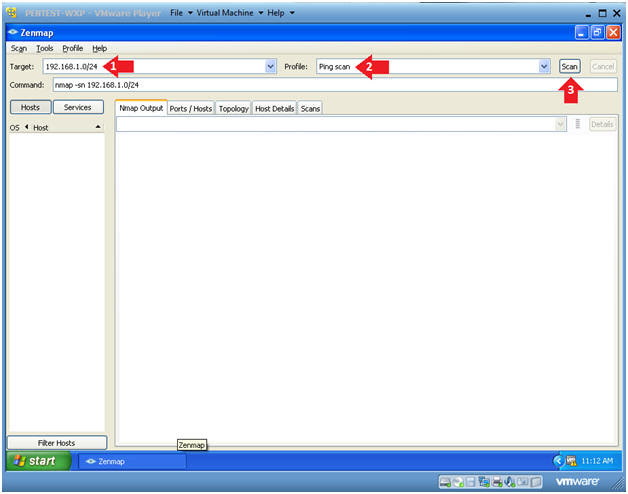Open the Zenmap Help menu
Viewport: 628px width, 494px height.
click(x=100, y=48)
